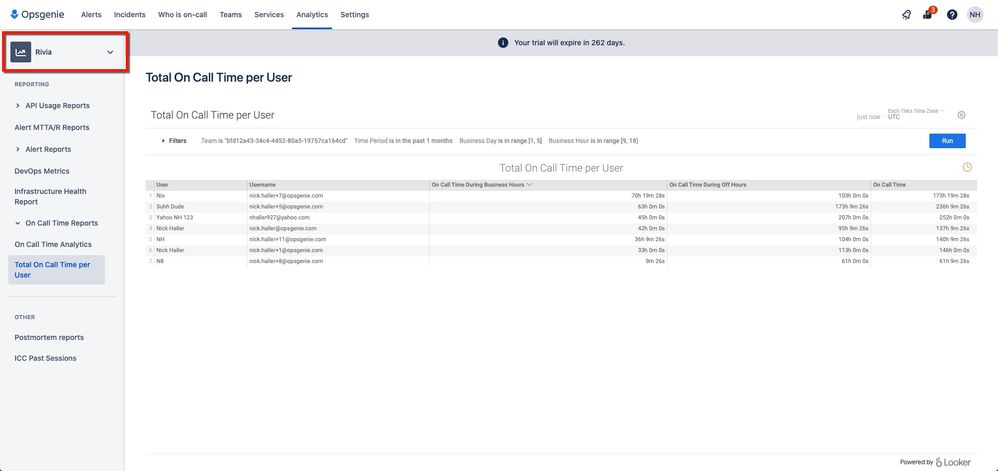
Task: Click the user cell 'Yahoo NH 123'
Action: pyautogui.click(x=174, y=217)
